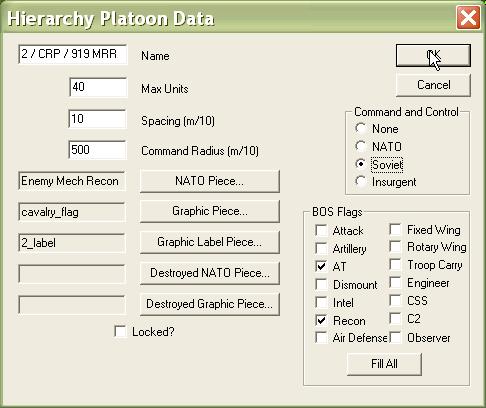
Task: Uncheck the AT checkbox
Action: click(x=321, y=266)
